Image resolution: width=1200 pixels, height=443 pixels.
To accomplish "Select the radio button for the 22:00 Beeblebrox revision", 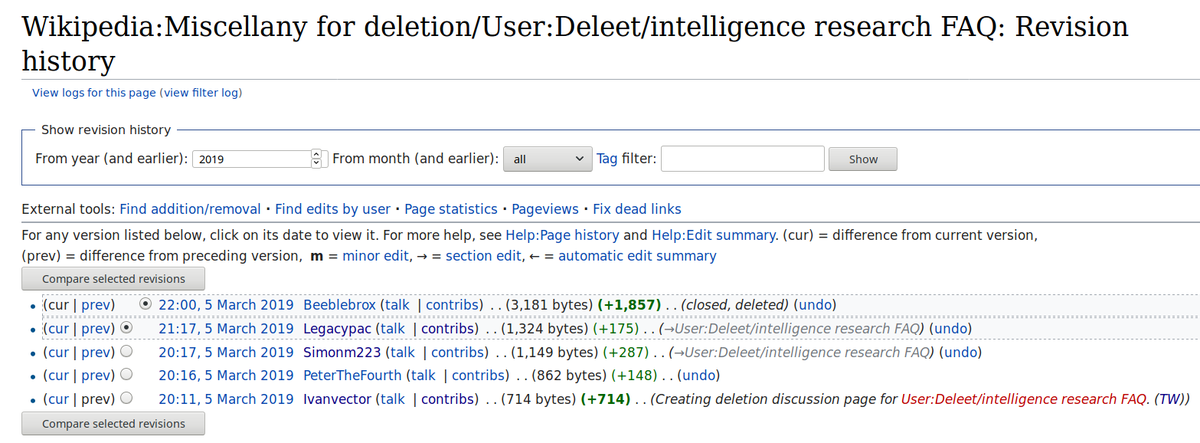I will (147, 304).
